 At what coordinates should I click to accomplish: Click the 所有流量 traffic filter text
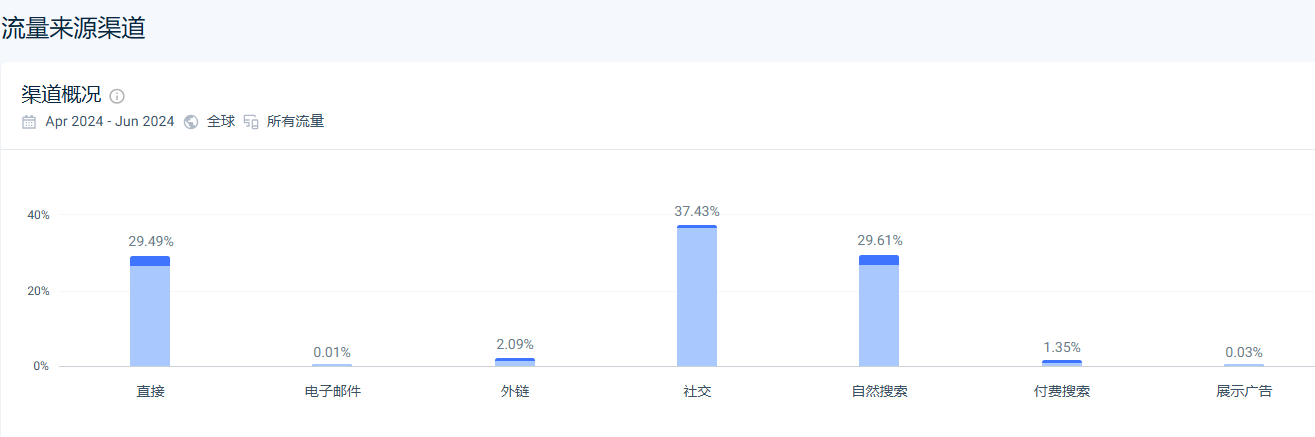[x=295, y=122]
